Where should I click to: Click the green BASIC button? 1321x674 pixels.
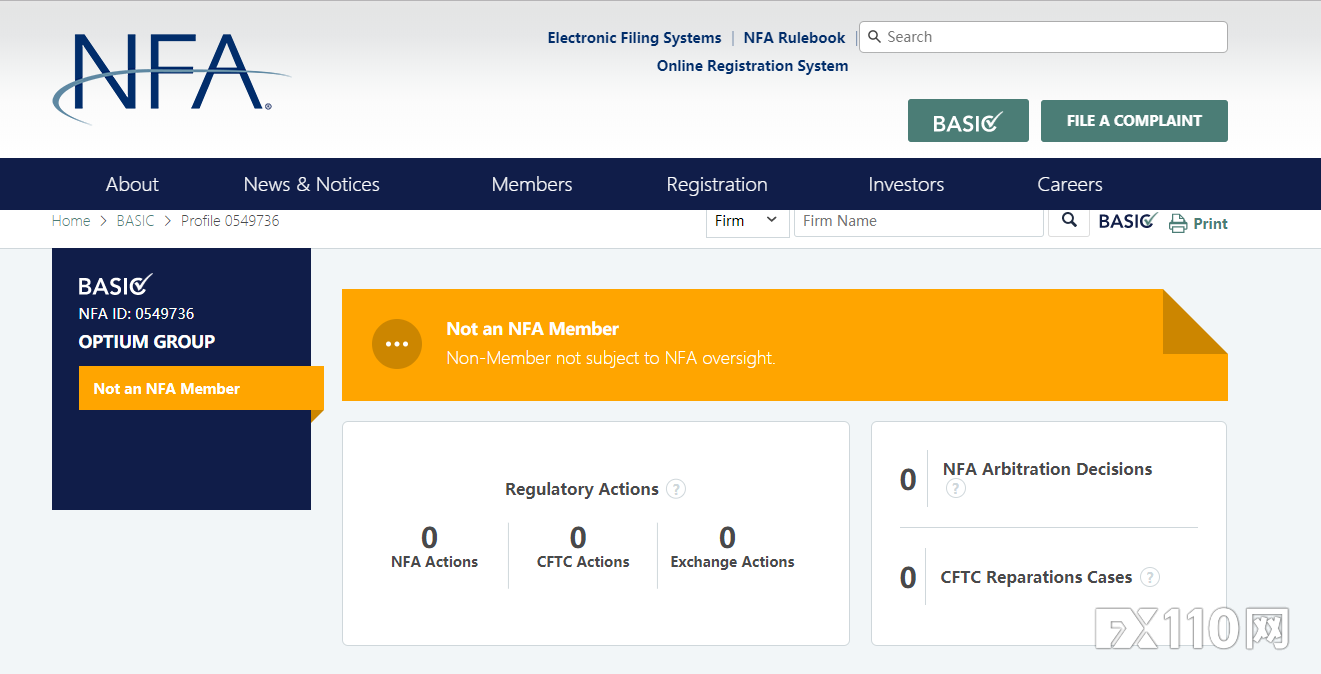pyautogui.click(x=968, y=121)
